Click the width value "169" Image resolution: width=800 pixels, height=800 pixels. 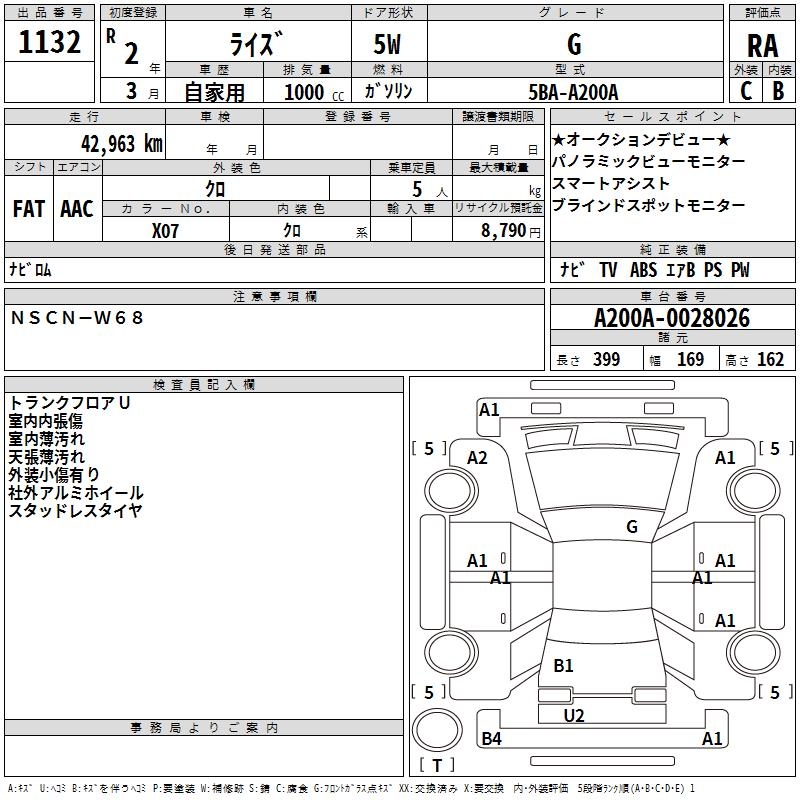pyautogui.click(x=690, y=359)
